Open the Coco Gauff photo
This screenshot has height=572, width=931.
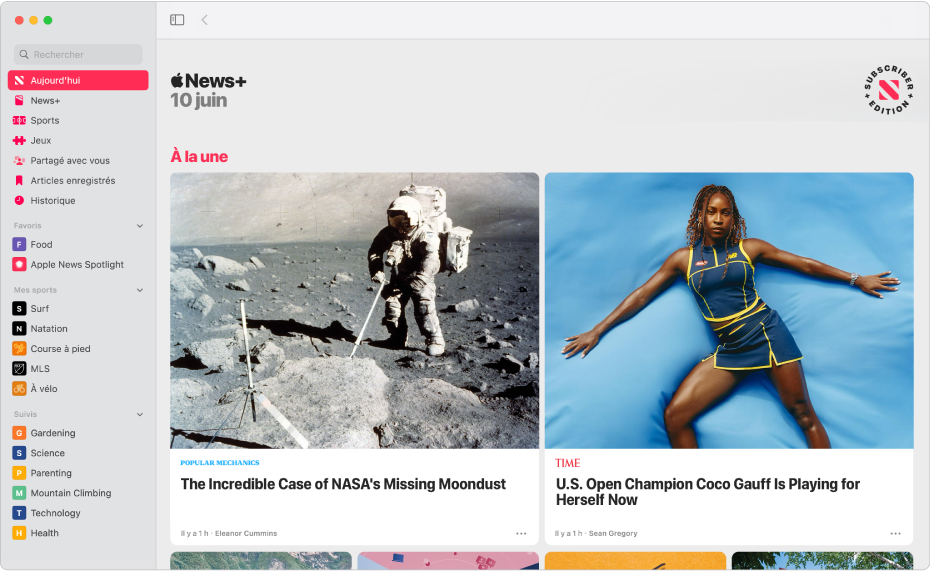(729, 311)
